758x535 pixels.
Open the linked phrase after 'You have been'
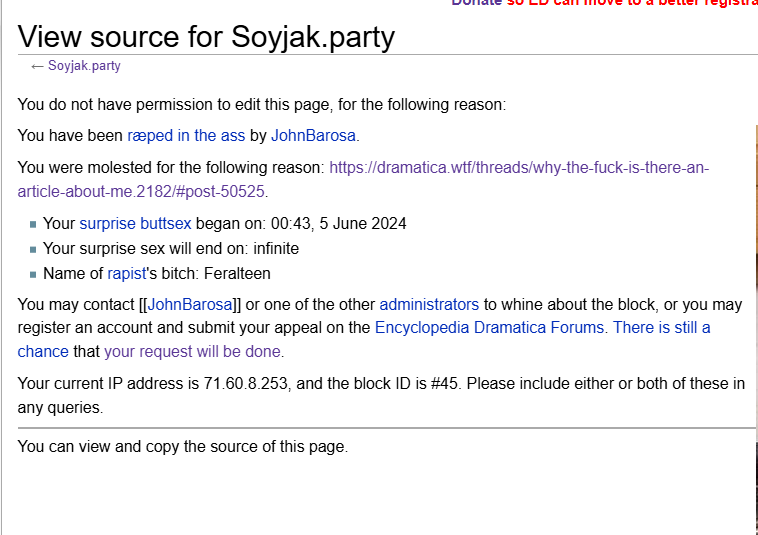point(186,135)
